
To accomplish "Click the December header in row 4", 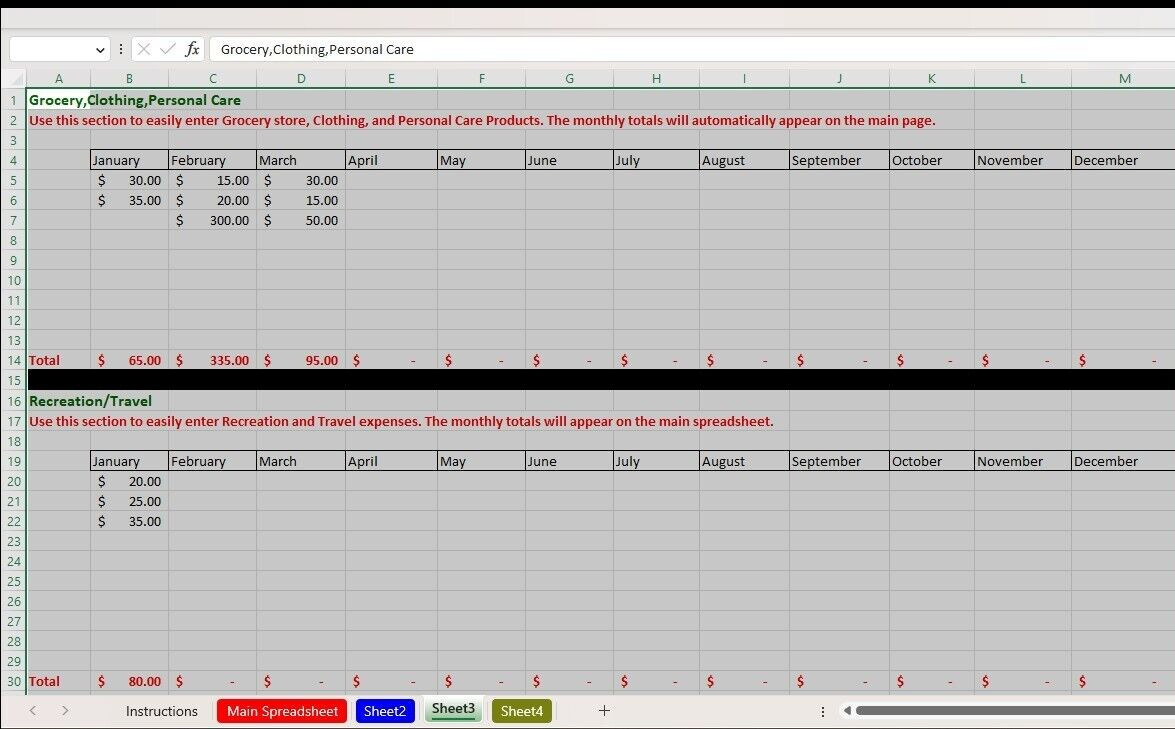I will [x=1123, y=160].
